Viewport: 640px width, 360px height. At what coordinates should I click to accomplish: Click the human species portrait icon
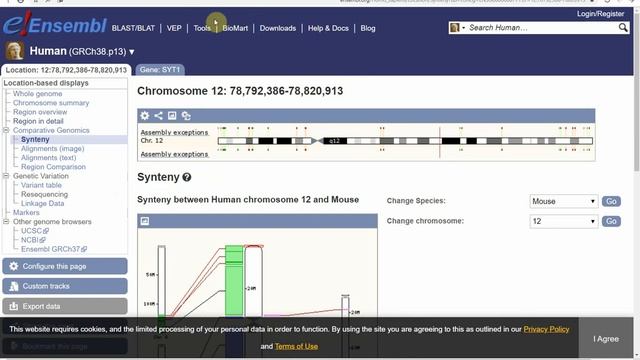(14, 51)
